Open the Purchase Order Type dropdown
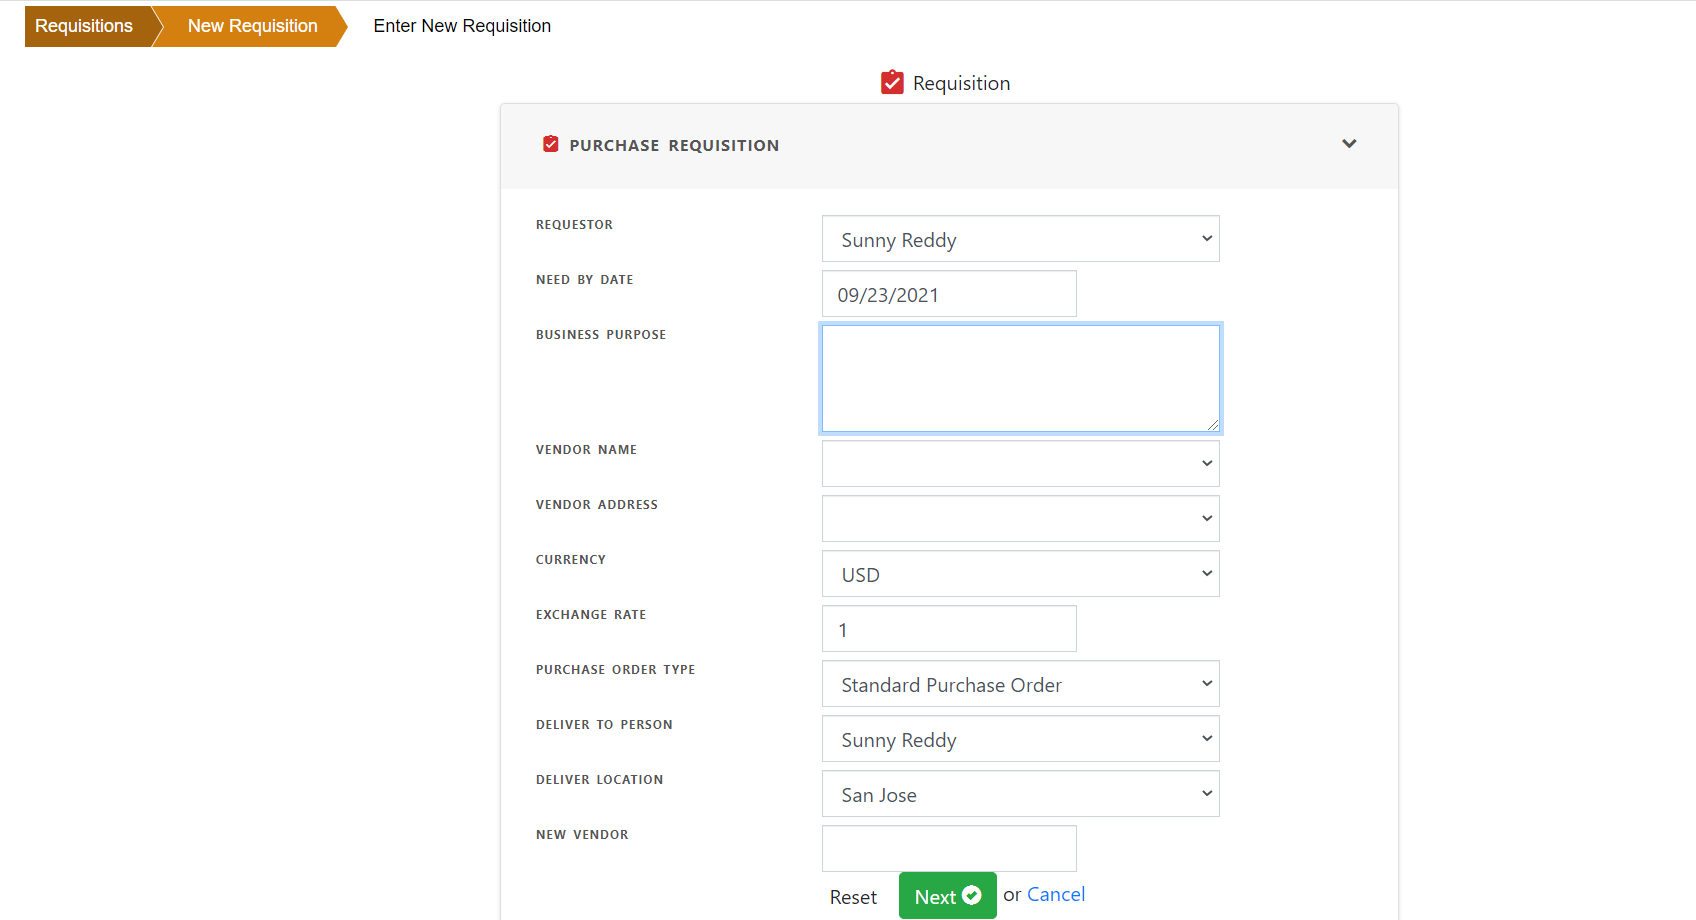 click(1020, 684)
